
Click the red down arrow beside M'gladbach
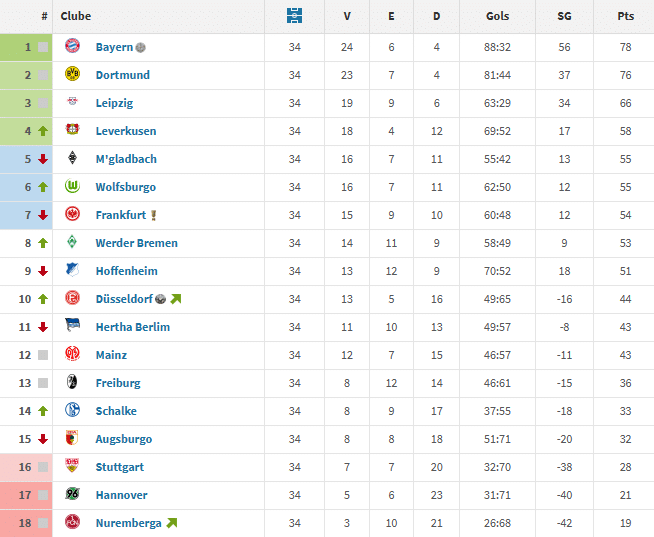43,159
